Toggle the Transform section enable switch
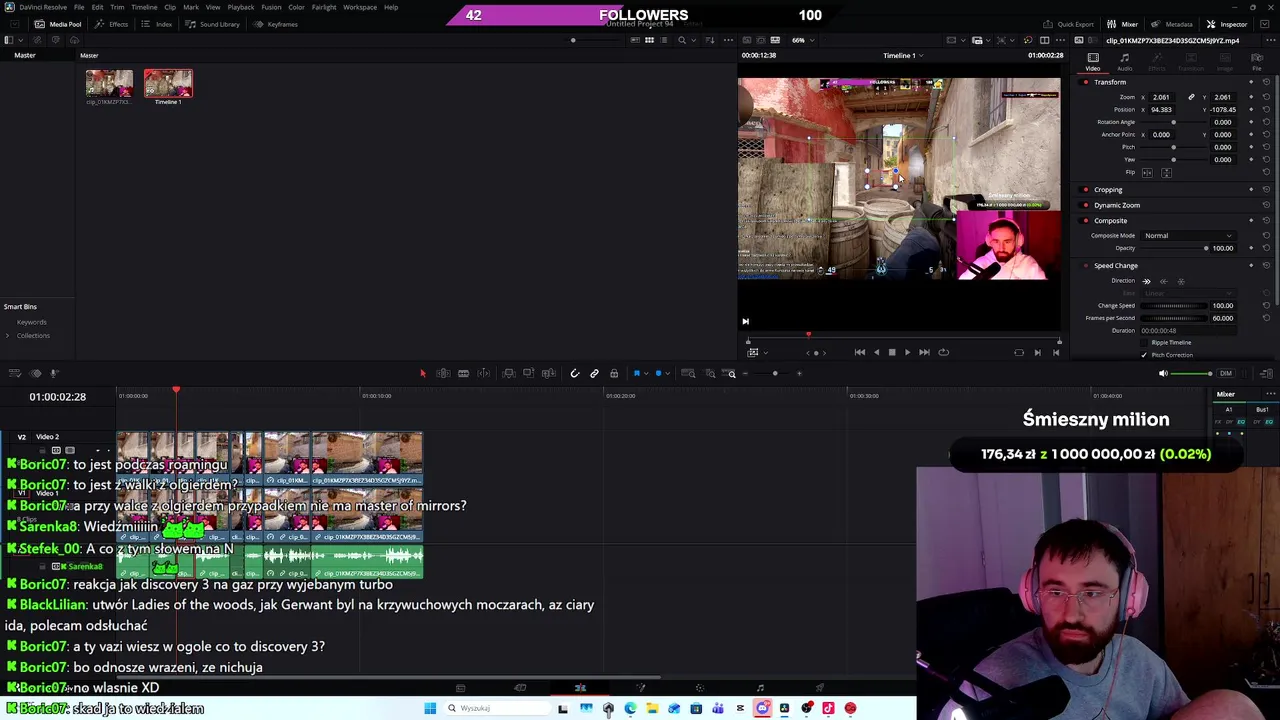Image resolution: width=1280 pixels, height=720 pixels. click(x=1085, y=82)
